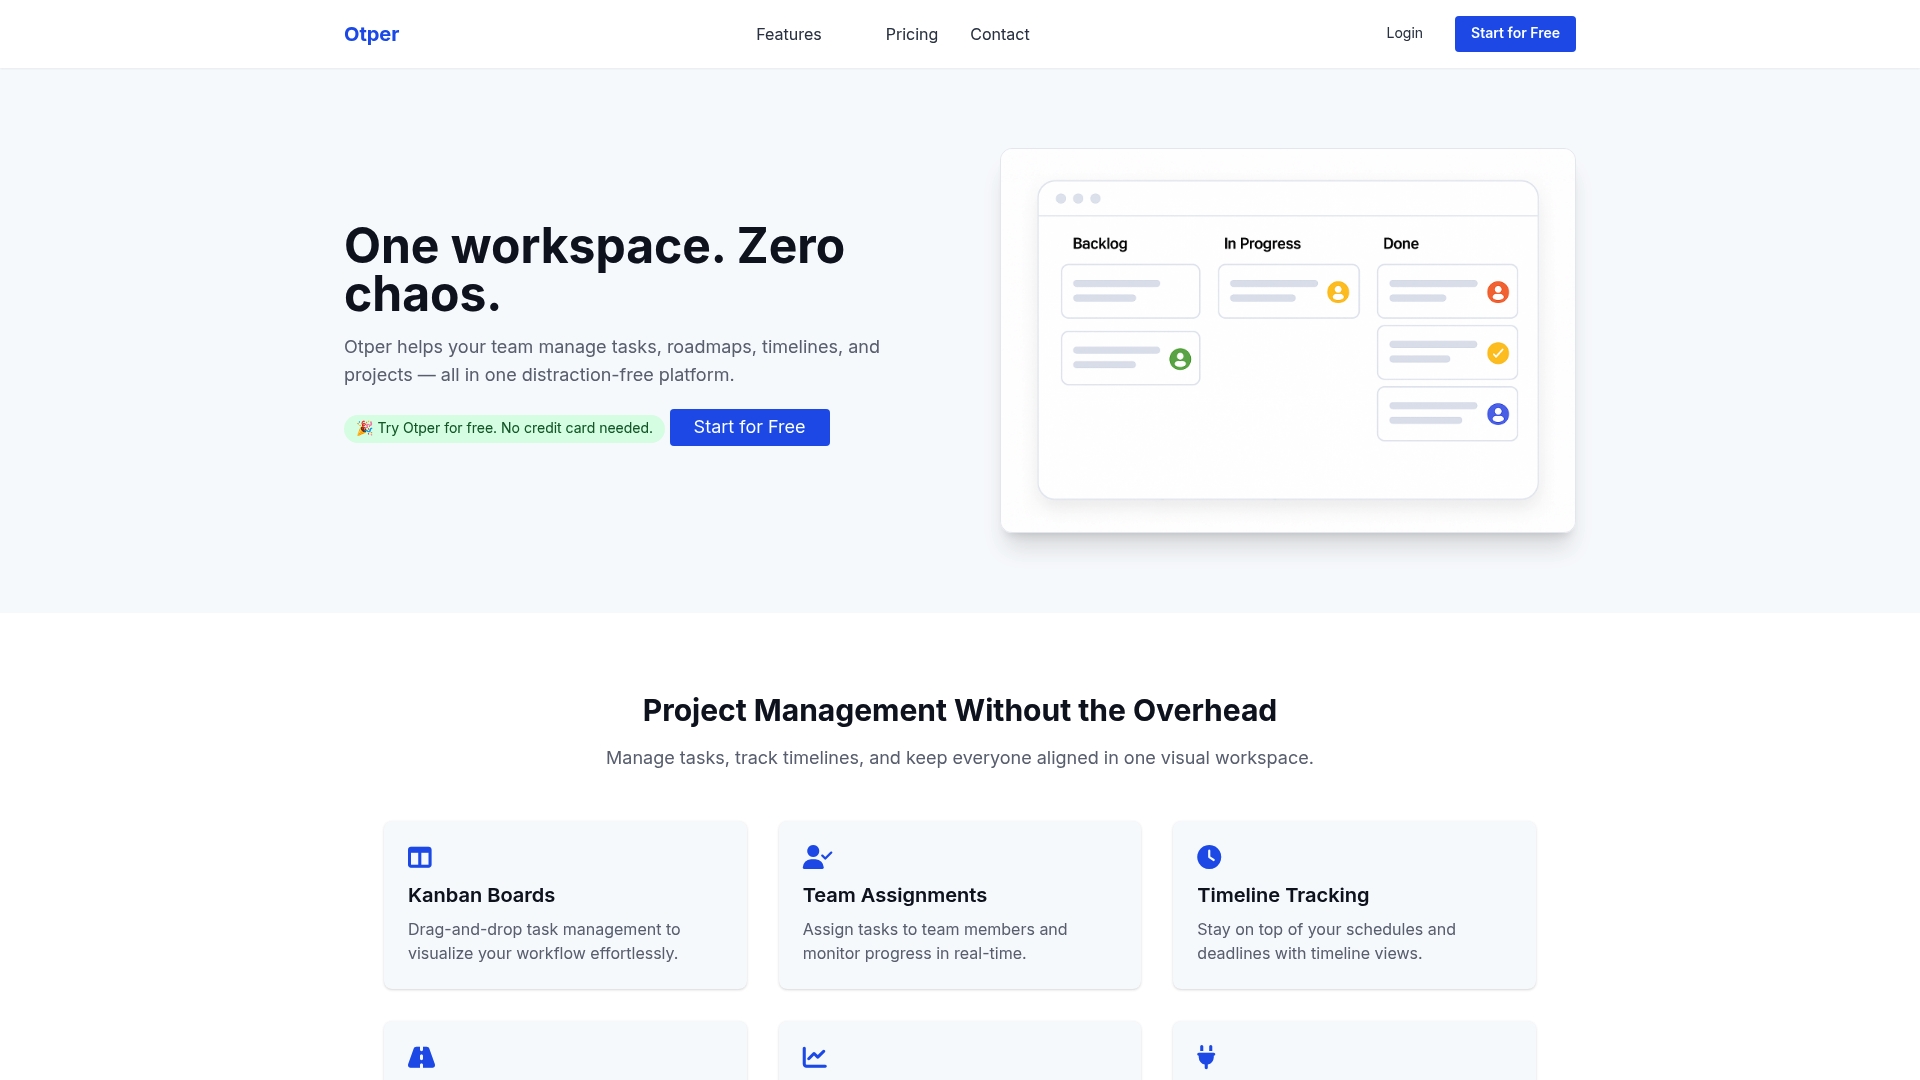Viewport: 1920px width, 1080px height.
Task: Click the orange avatar in In Progress card
Action: [1338, 292]
